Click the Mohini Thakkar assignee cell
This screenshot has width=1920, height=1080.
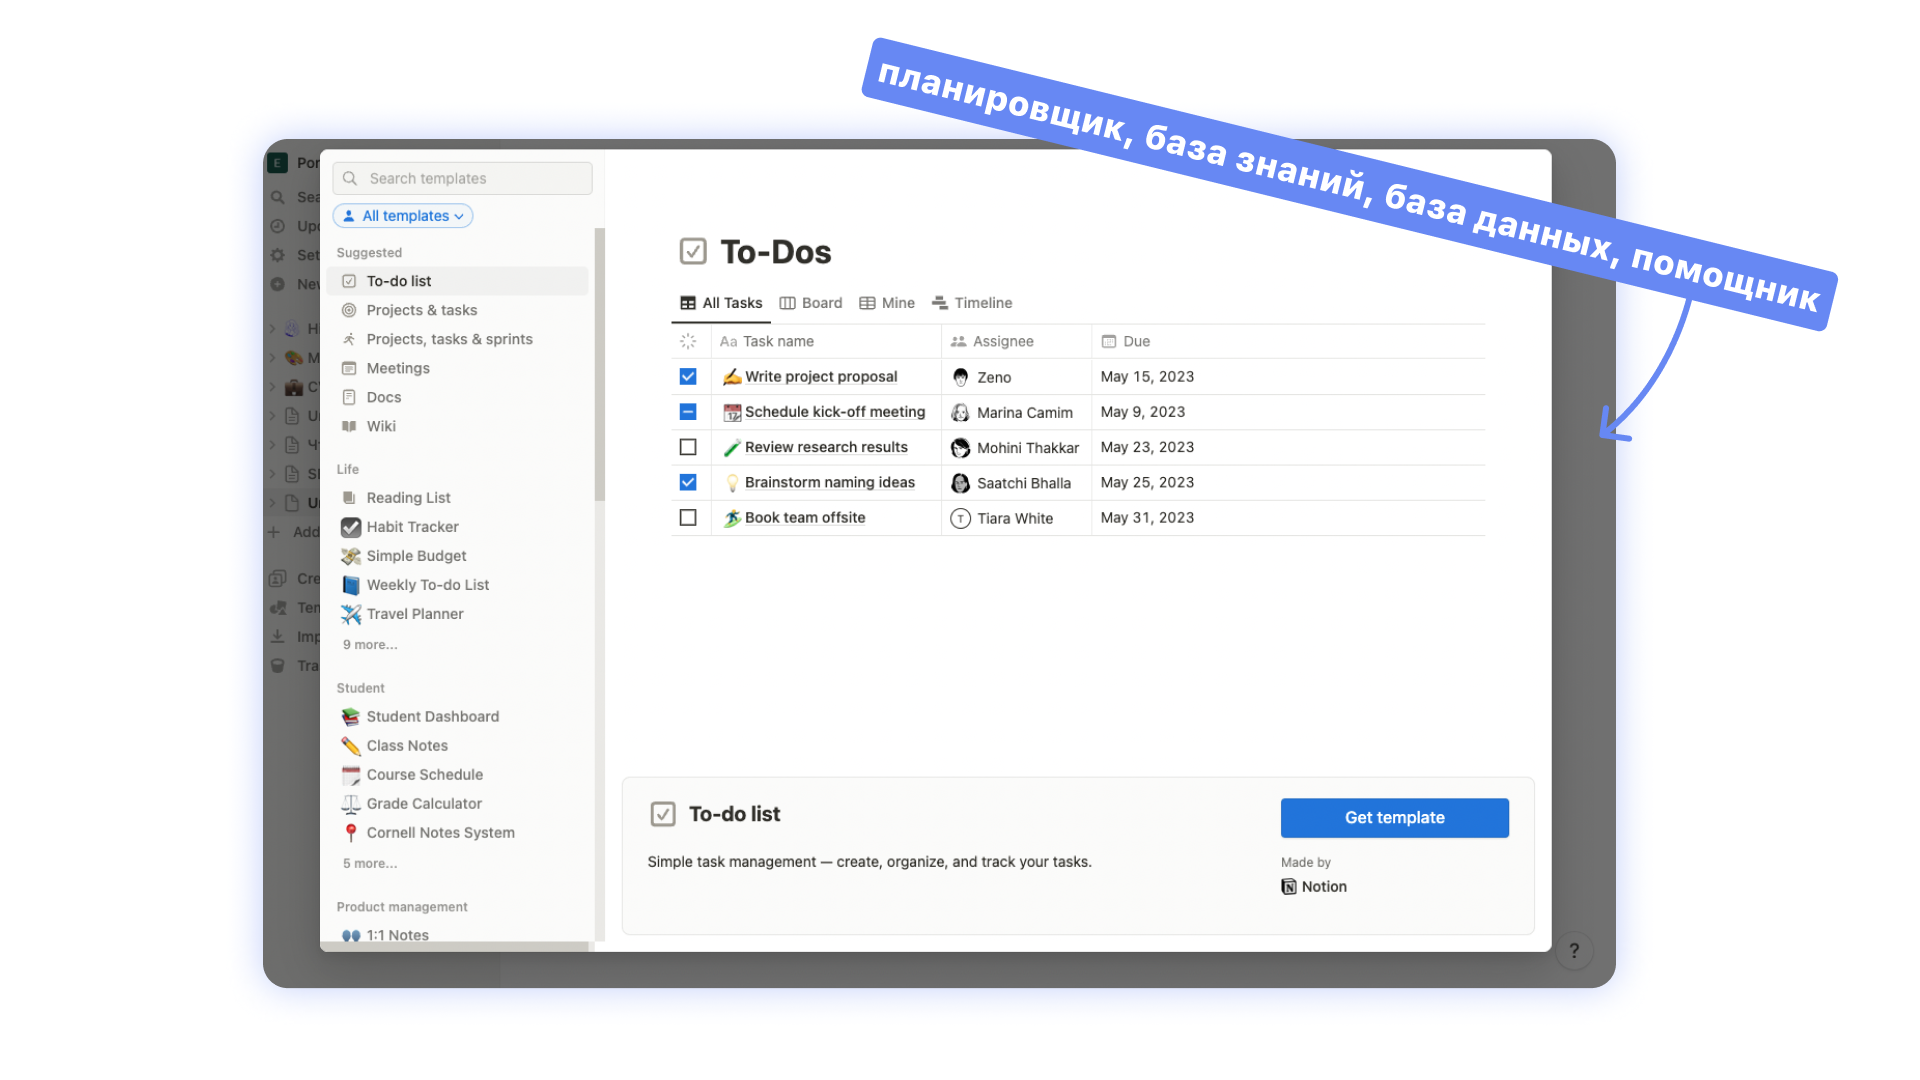(x=1016, y=447)
